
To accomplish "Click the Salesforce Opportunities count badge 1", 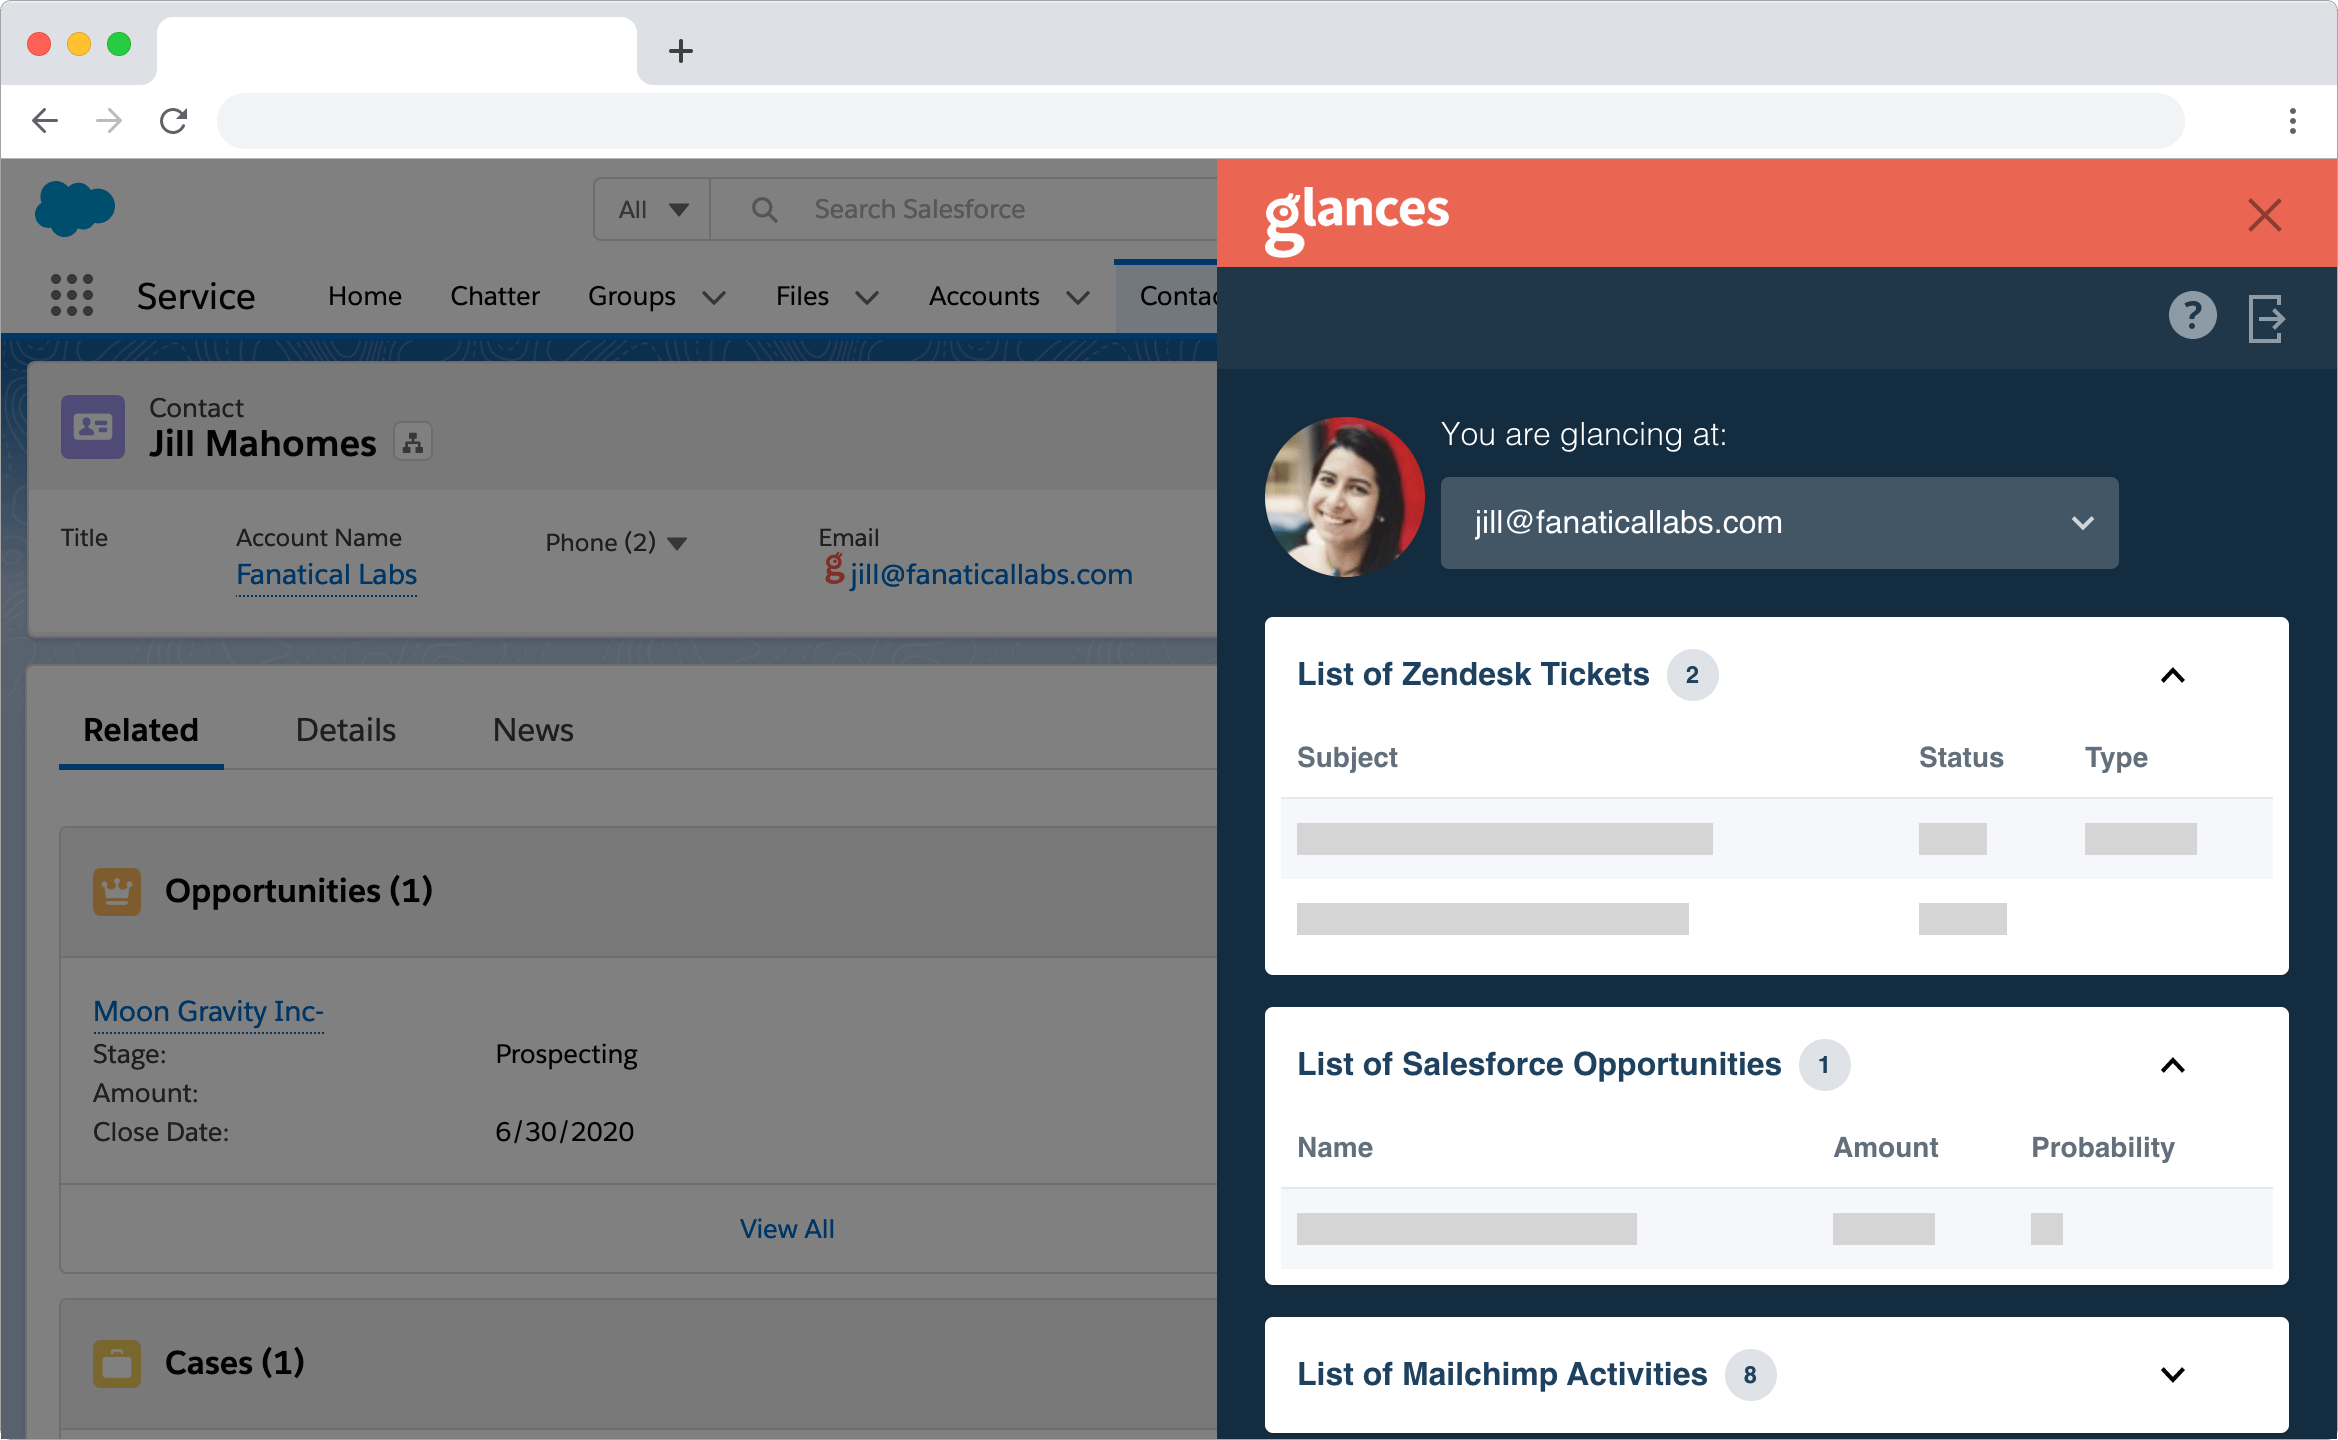I will (x=1824, y=1066).
